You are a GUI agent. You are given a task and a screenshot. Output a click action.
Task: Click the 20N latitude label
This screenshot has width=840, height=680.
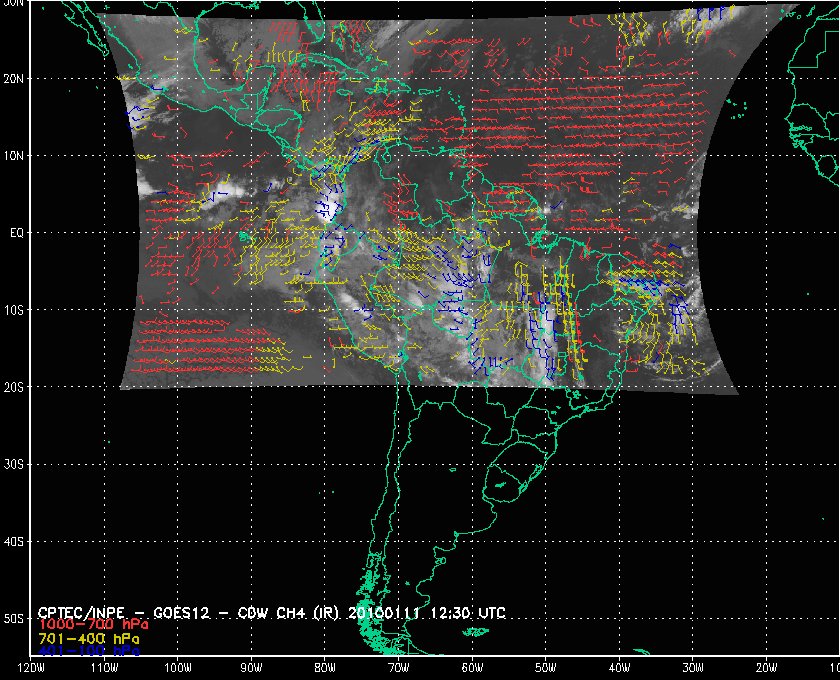click(x=14, y=79)
